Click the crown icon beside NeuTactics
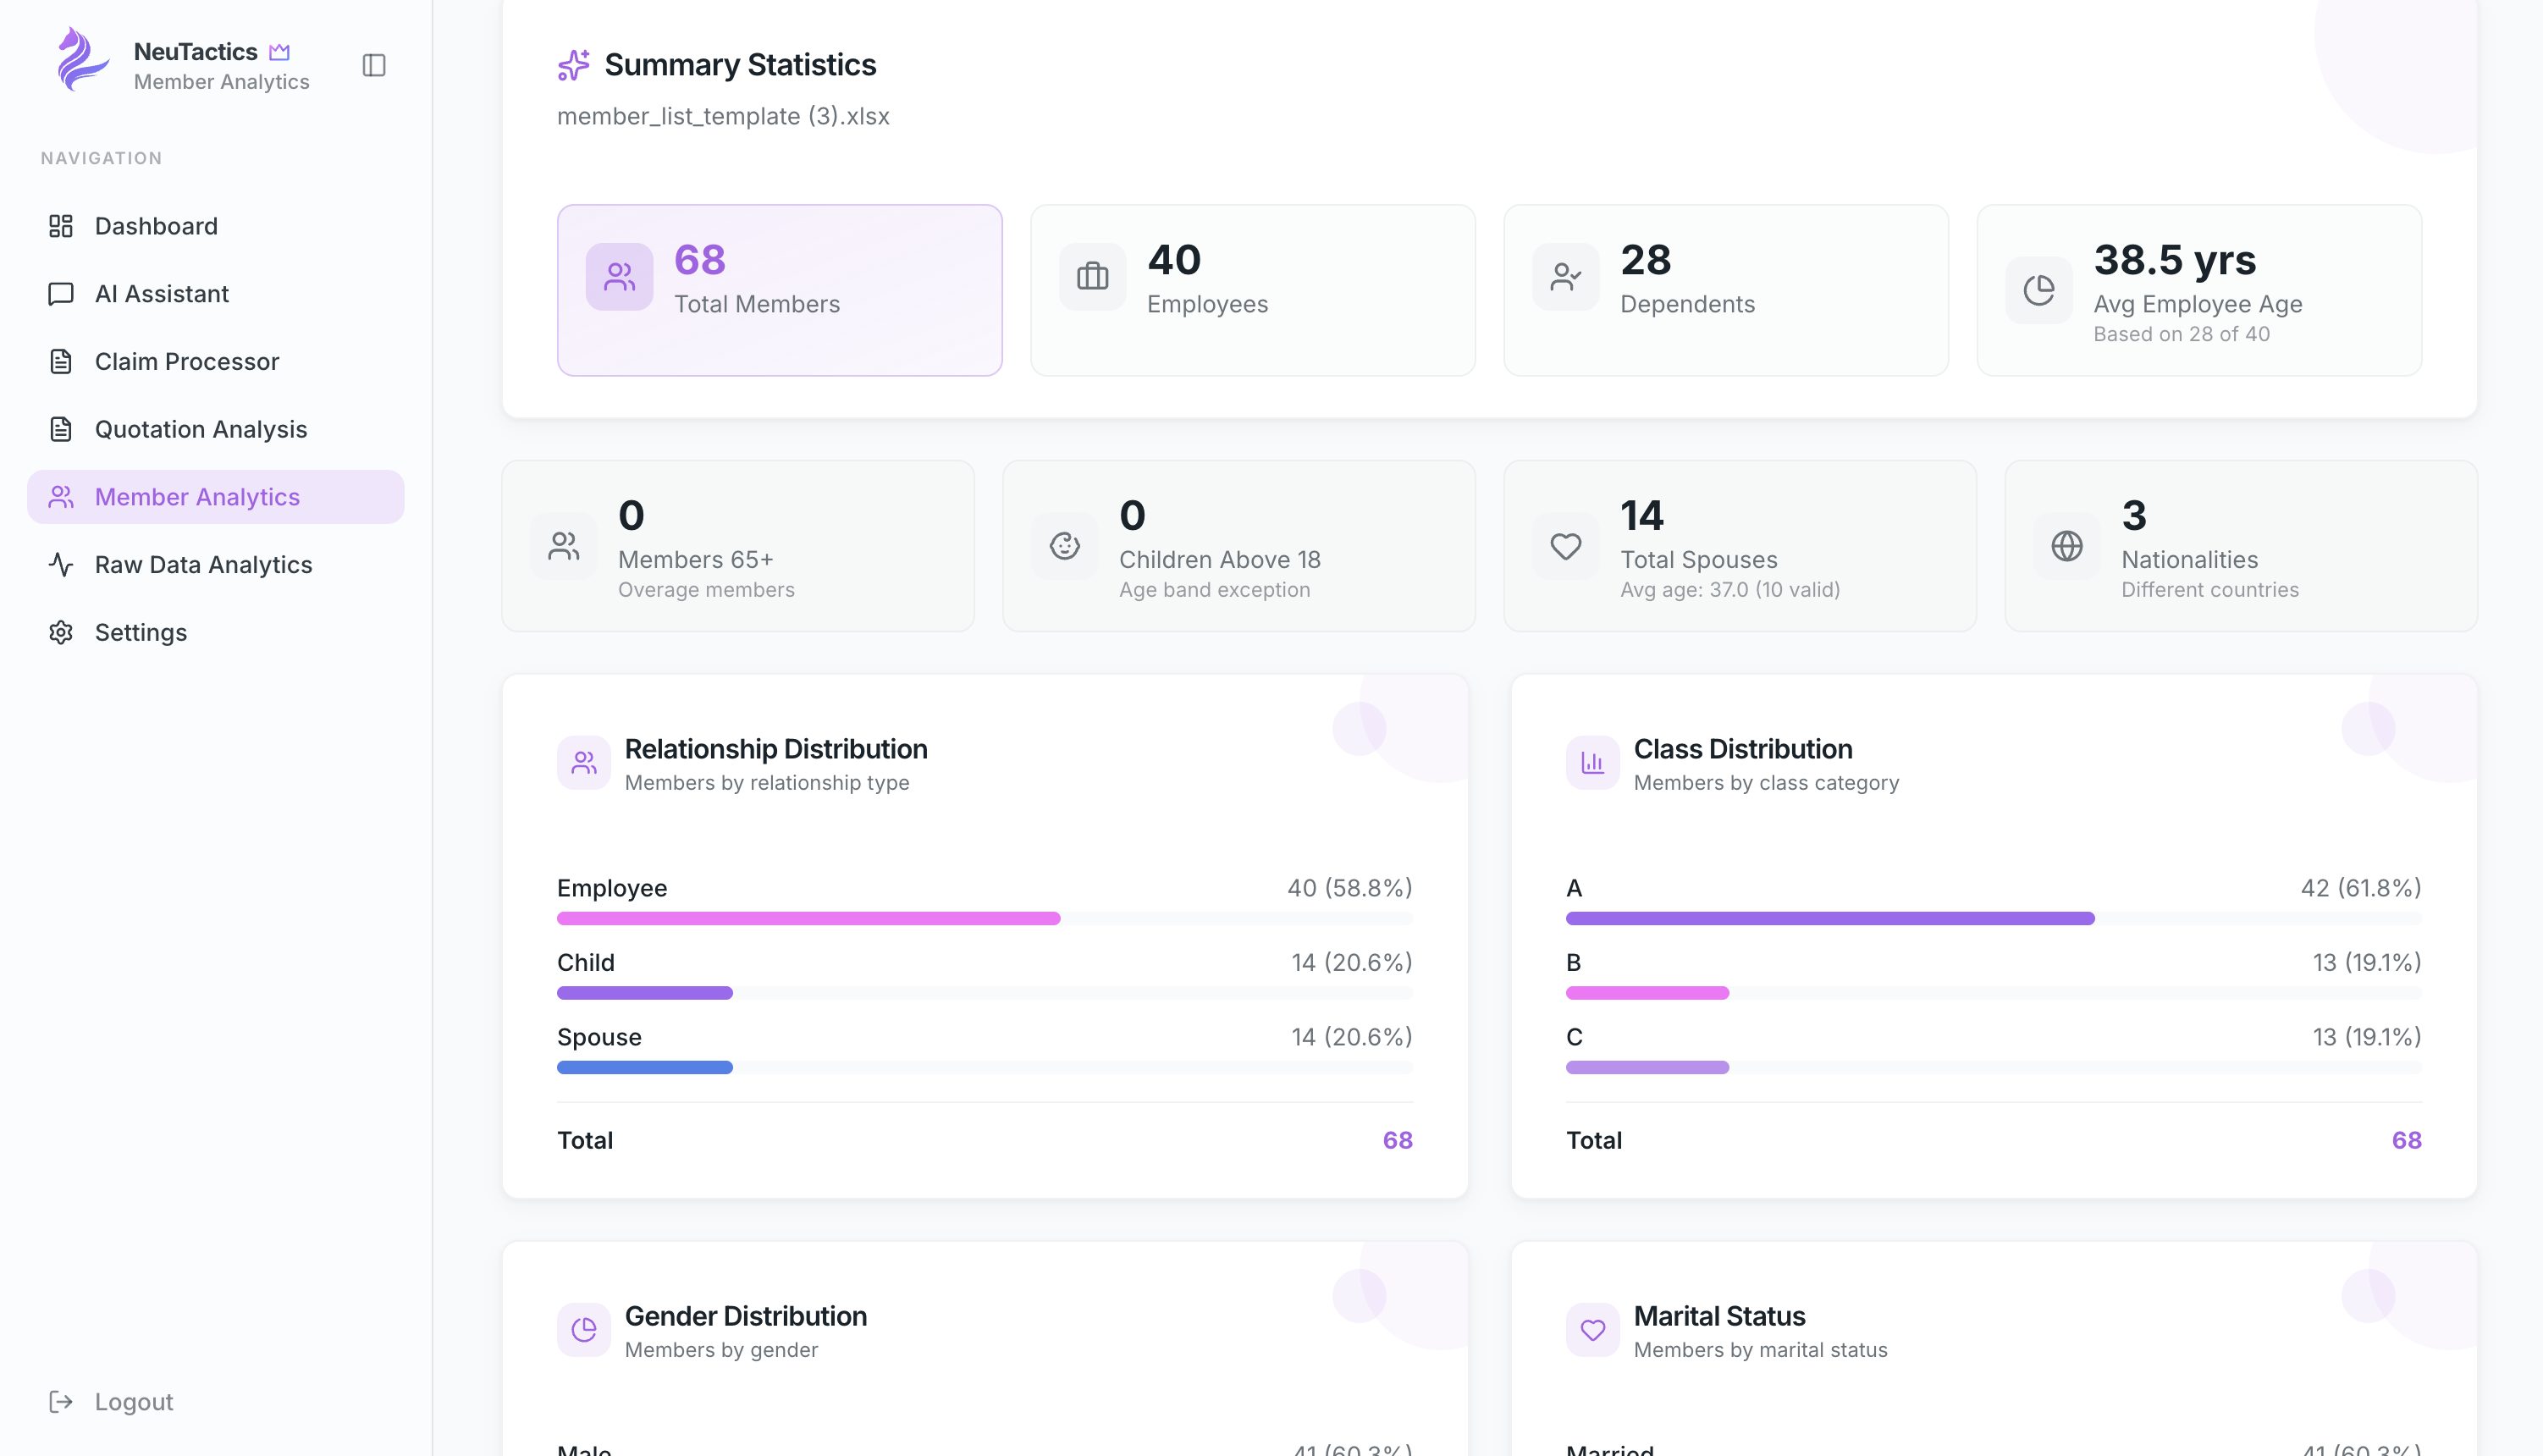The width and height of the screenshot is (2543, 1456). (280, 51)
